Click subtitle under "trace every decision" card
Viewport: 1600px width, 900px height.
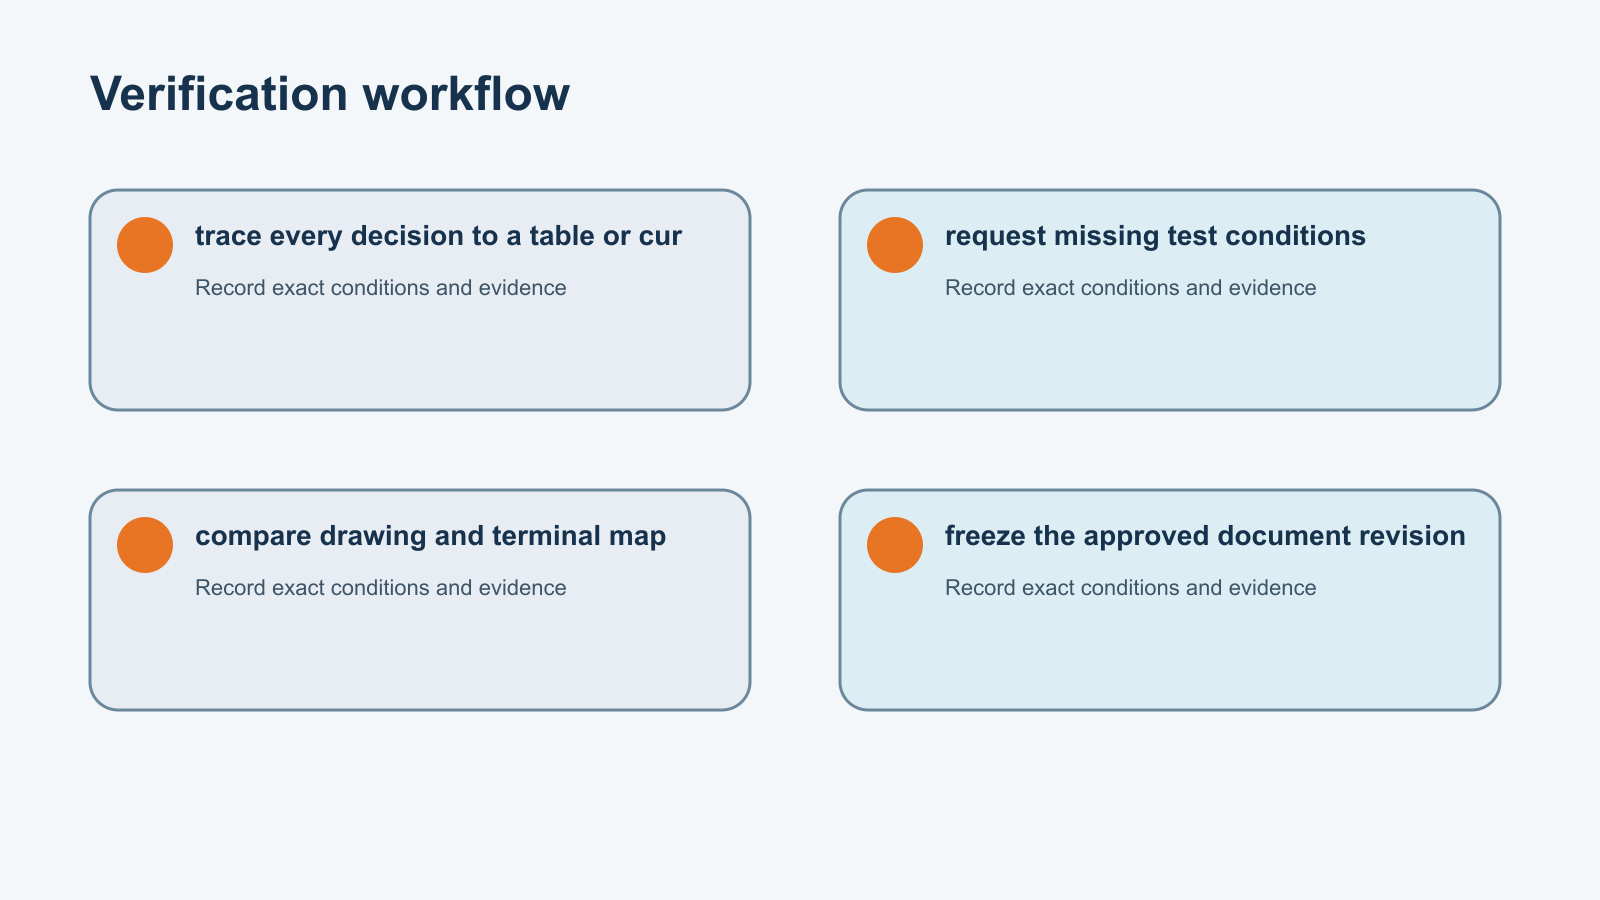pos(380,288)
